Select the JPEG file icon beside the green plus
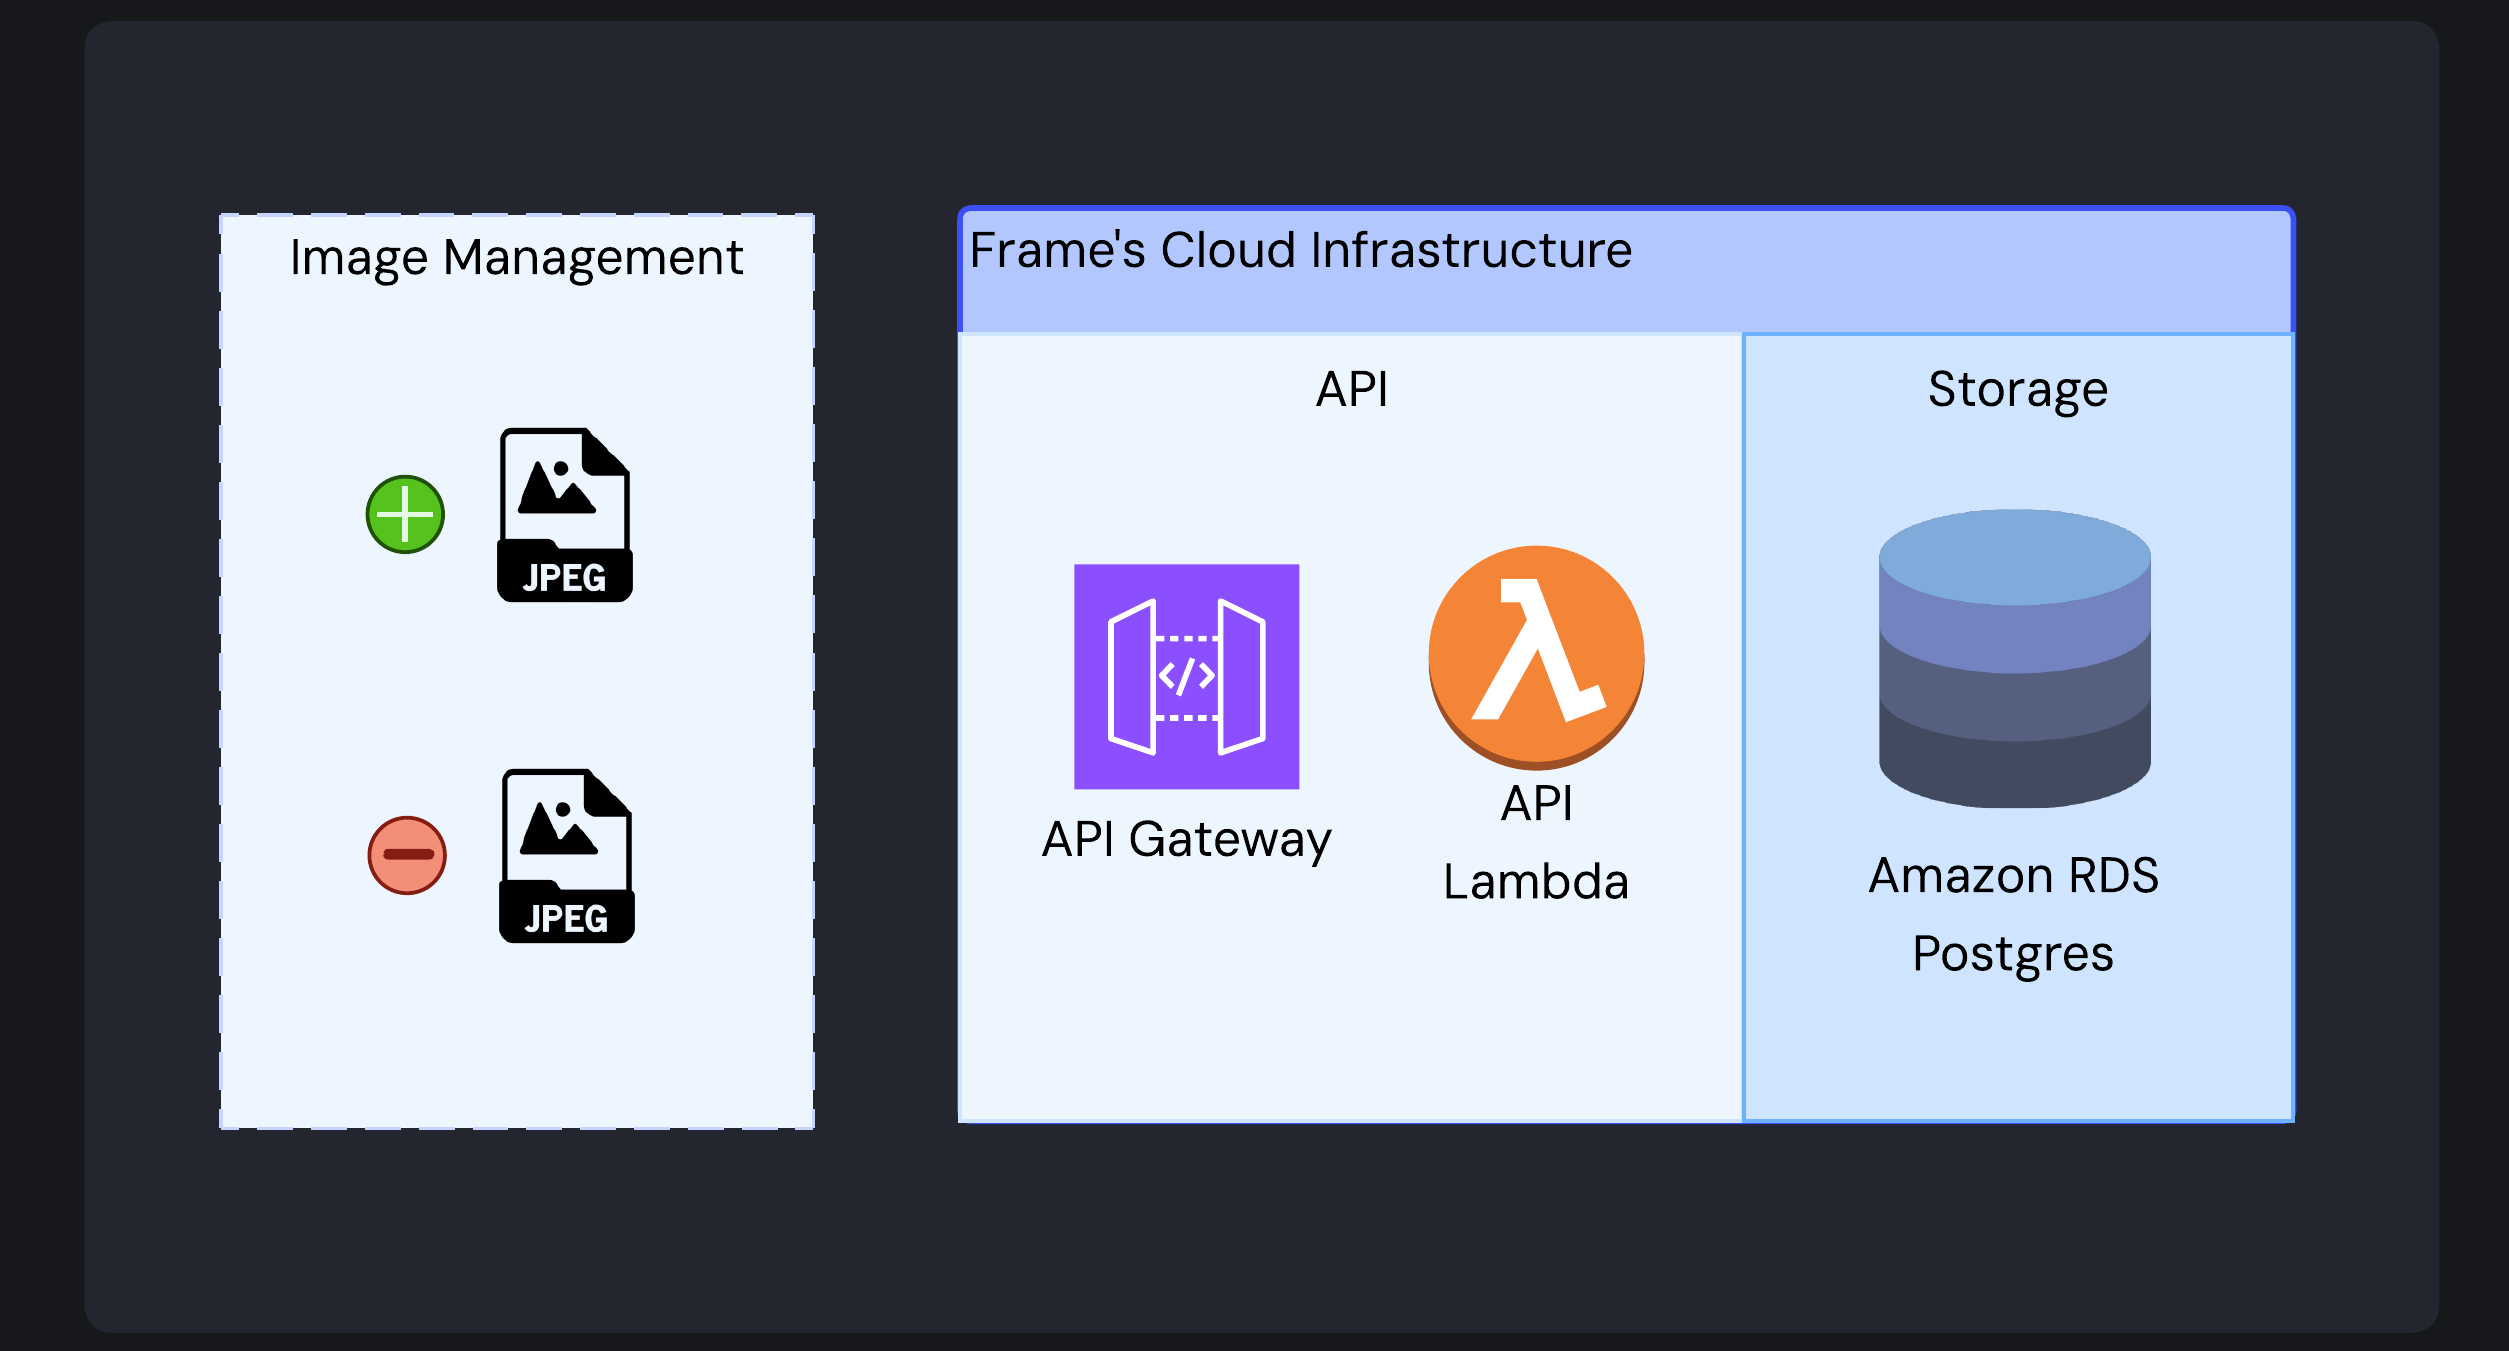 click(x=565, y=515)
